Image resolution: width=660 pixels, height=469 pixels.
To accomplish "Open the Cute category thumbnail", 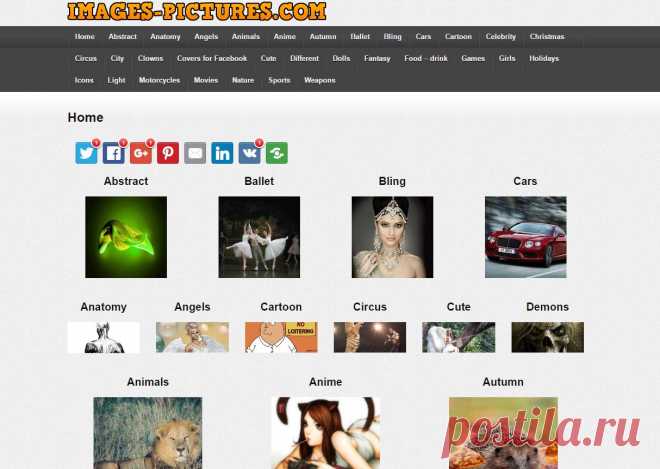I will [459, 337].
